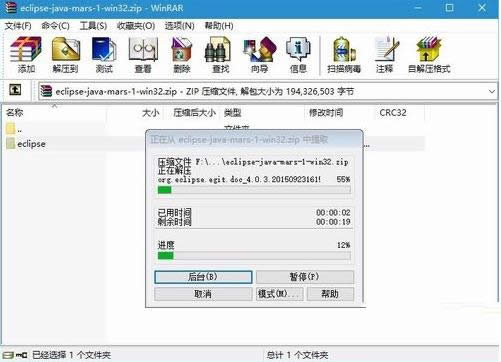This screenshot has width=501, height=362.
Task: Click elapsed time value 00:00:02
Action: (333, 213)
